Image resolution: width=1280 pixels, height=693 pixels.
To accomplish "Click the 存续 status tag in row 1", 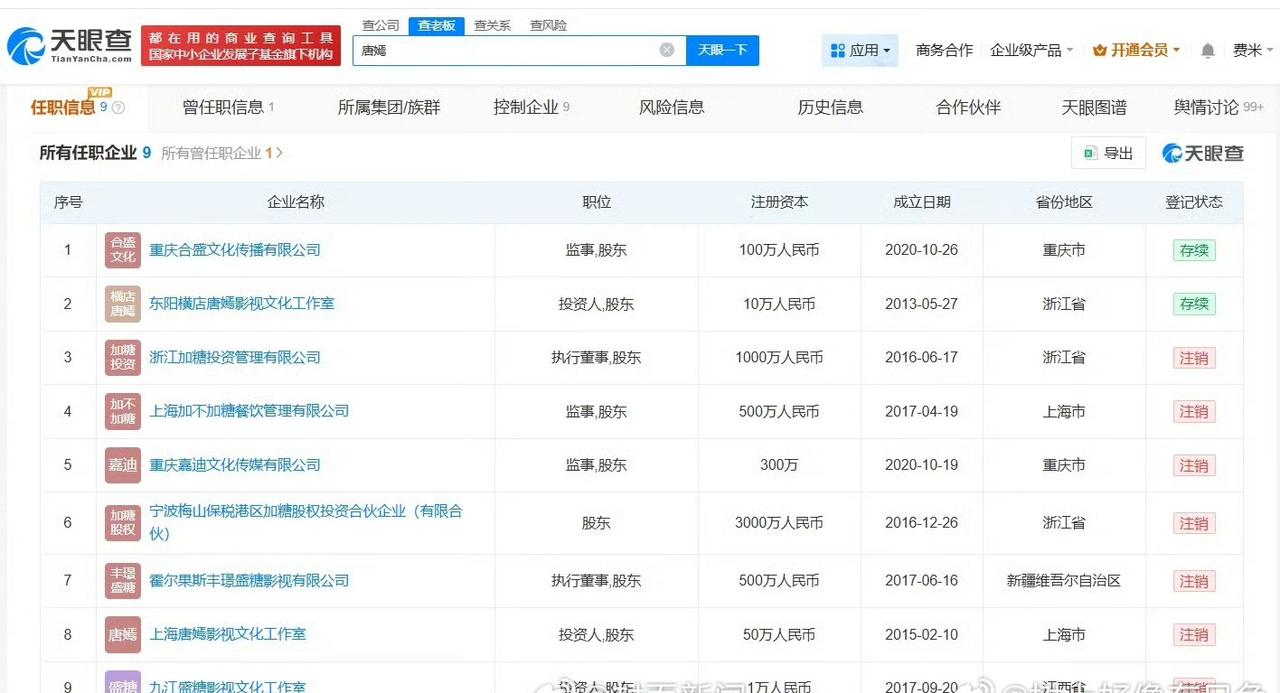I will click(1194, 250).
